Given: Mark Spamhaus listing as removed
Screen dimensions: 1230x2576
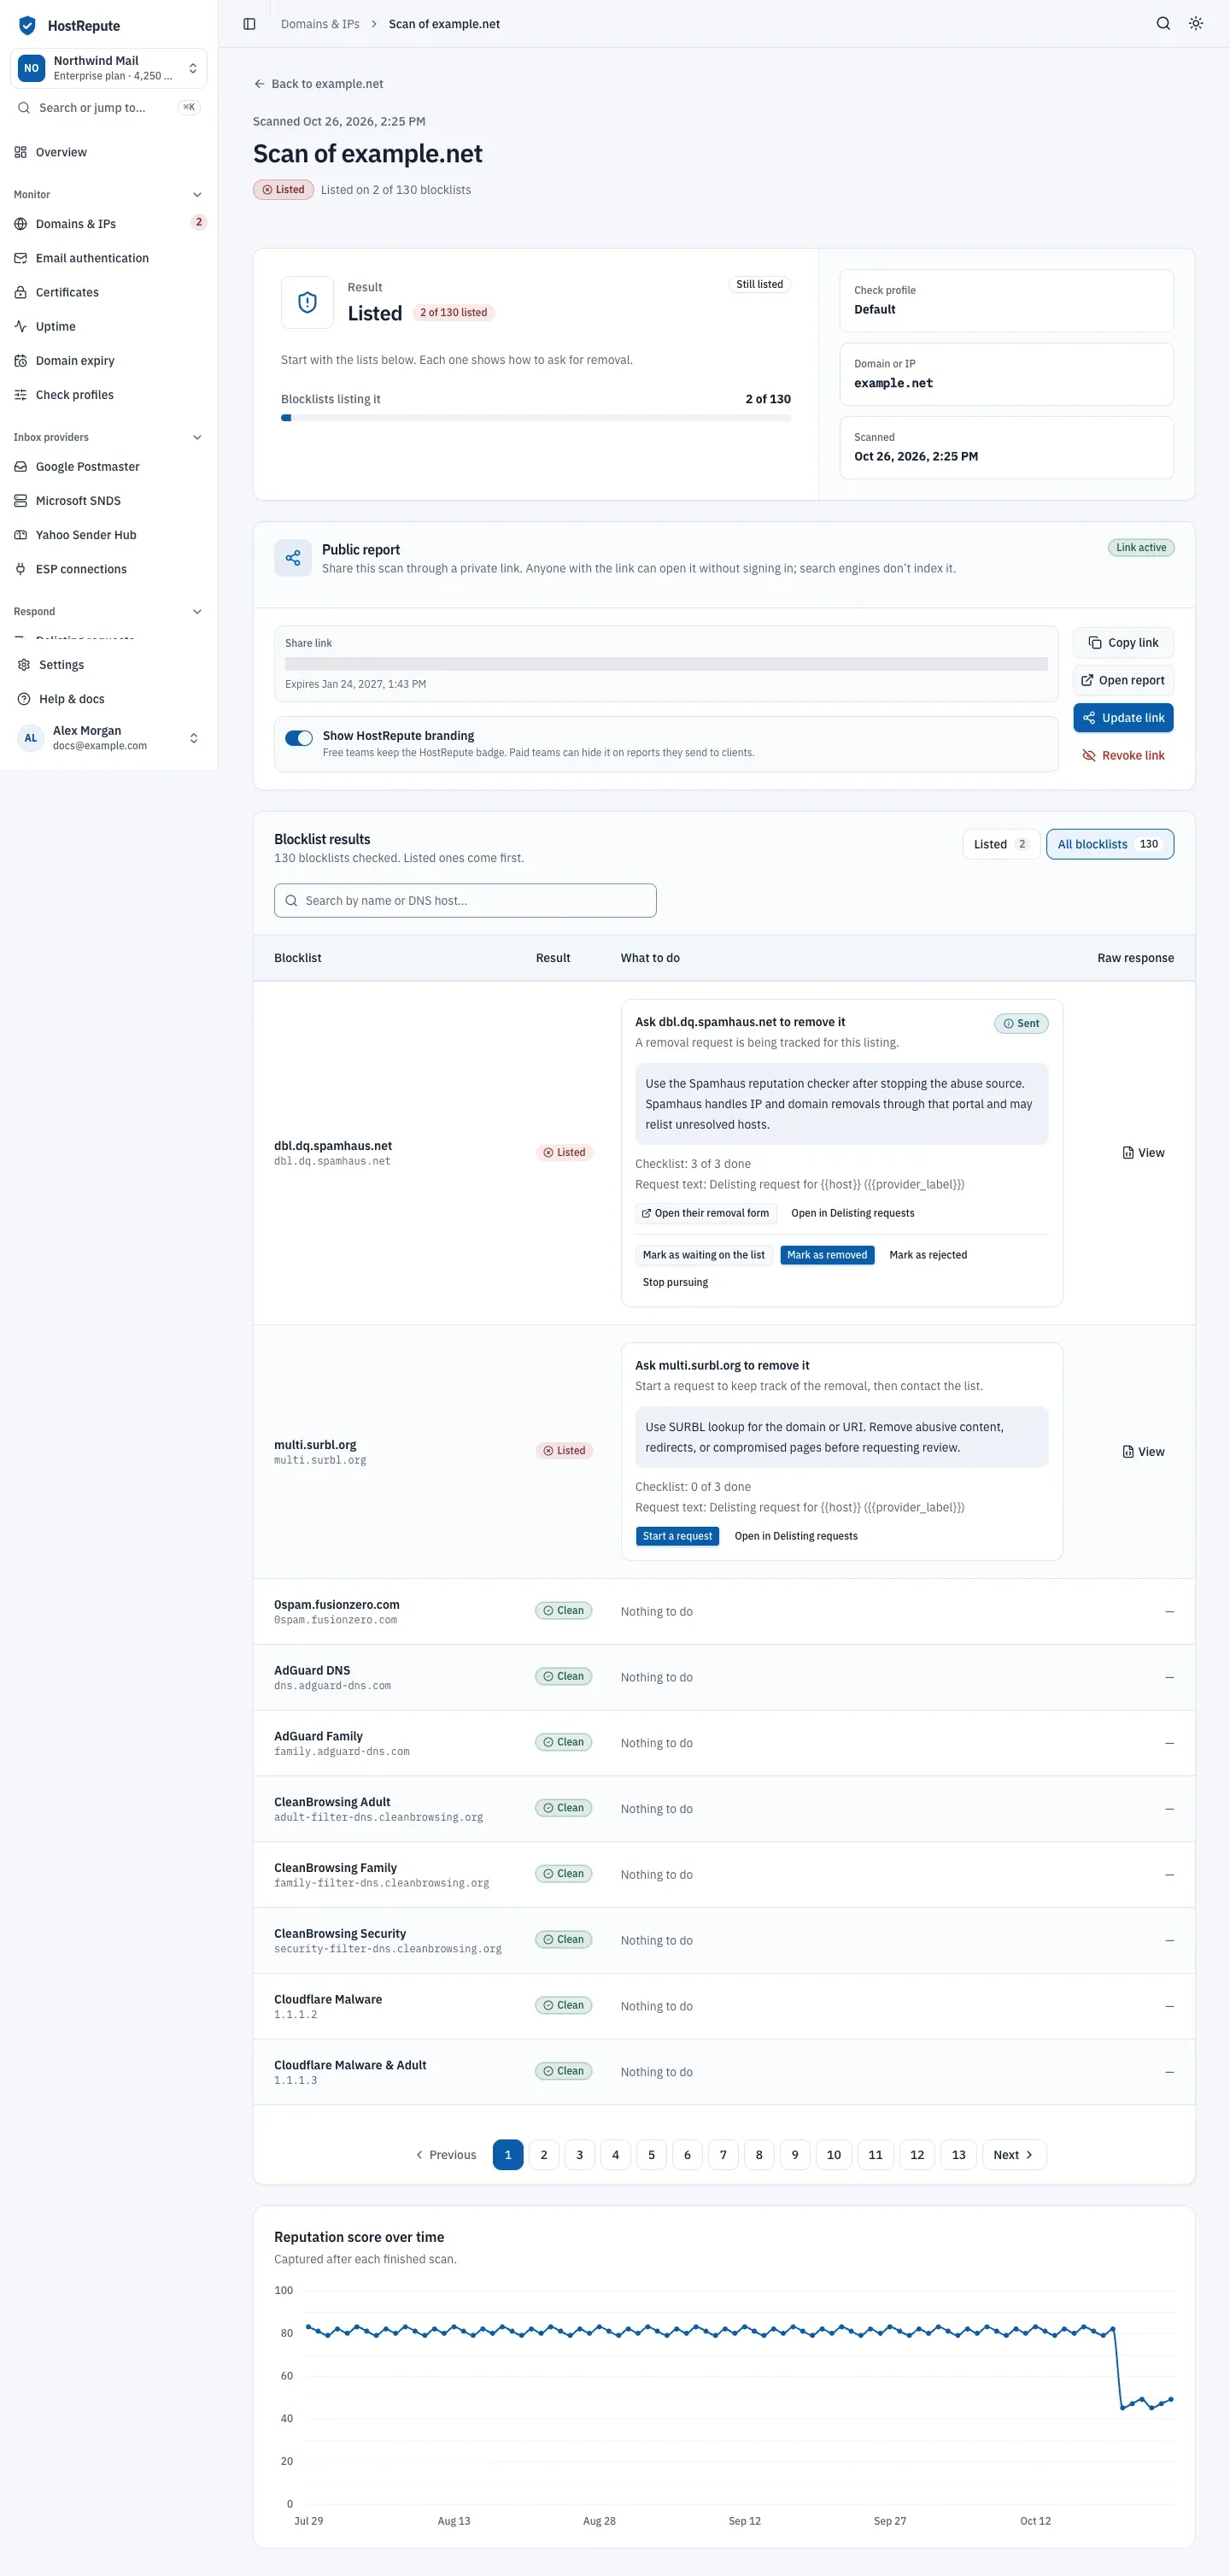Looking at the screenshot, I should point(827,1255).
